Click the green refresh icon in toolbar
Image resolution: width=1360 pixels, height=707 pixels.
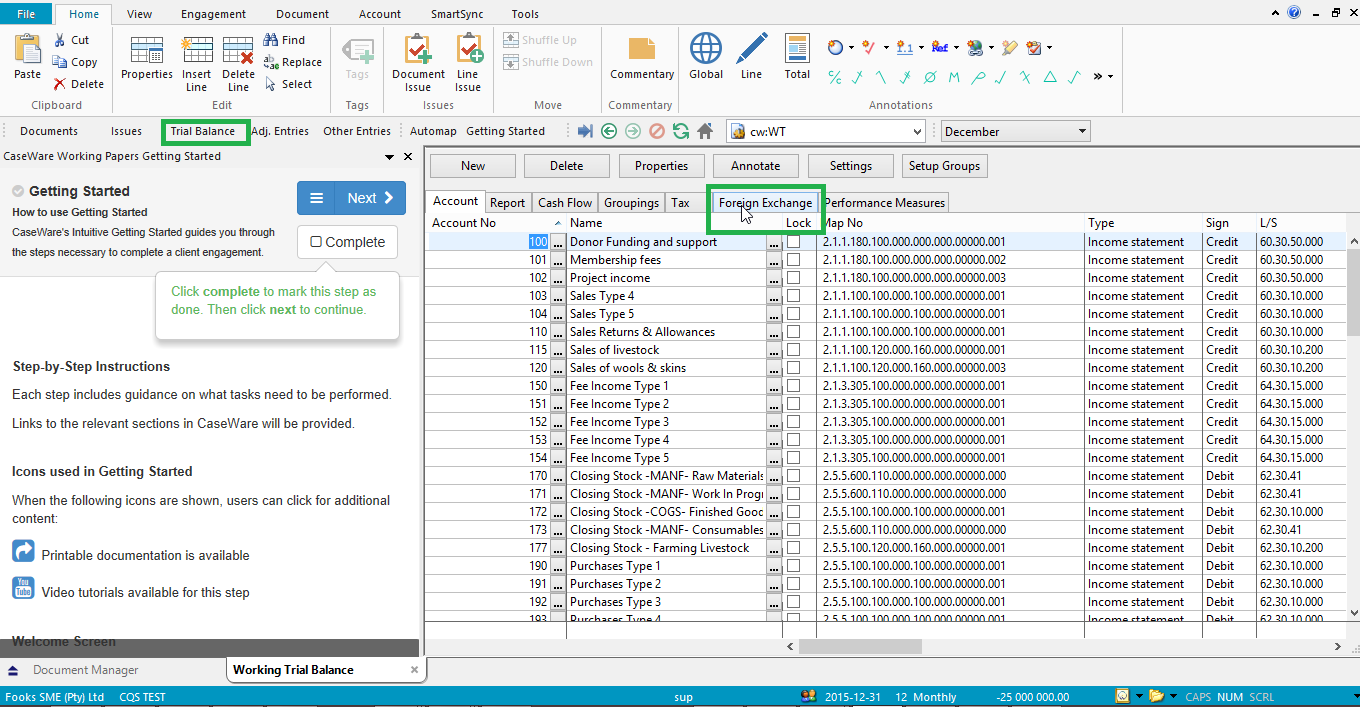click(681, 131)
